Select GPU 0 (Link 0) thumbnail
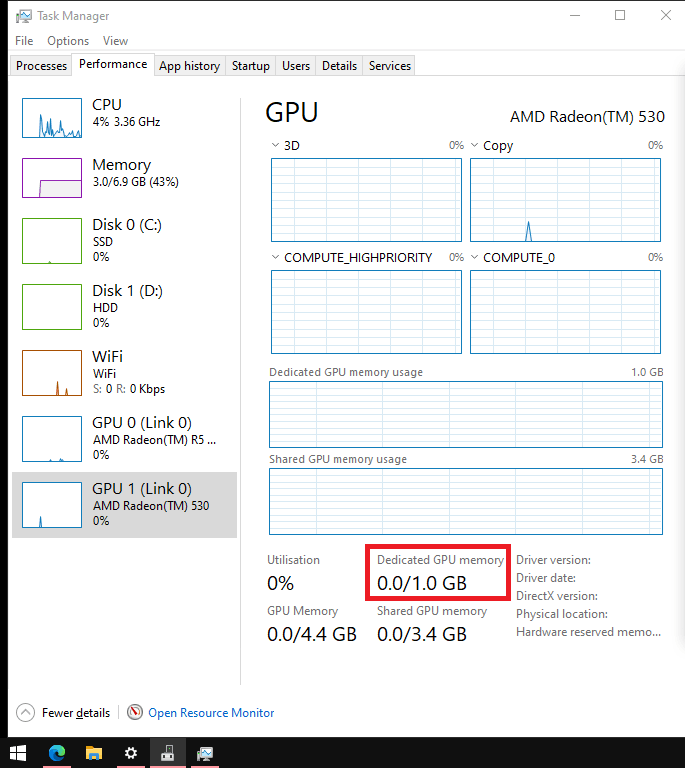685x768 pixels. tap(52, 439)
